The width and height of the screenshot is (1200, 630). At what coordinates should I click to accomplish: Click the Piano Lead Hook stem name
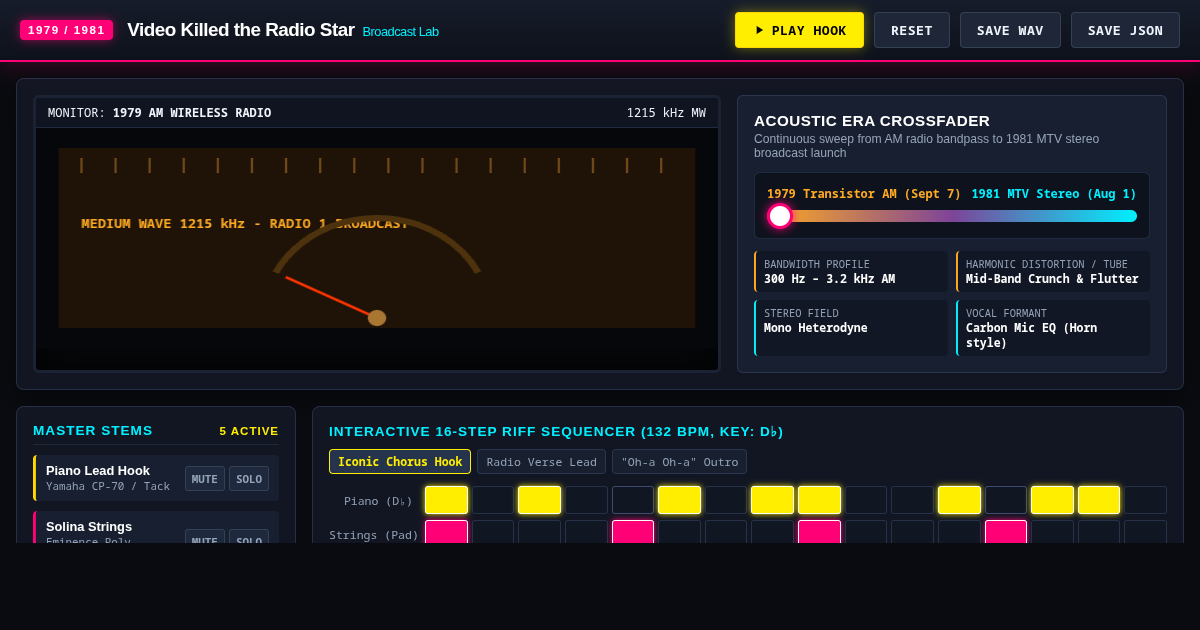coord(98,470)
